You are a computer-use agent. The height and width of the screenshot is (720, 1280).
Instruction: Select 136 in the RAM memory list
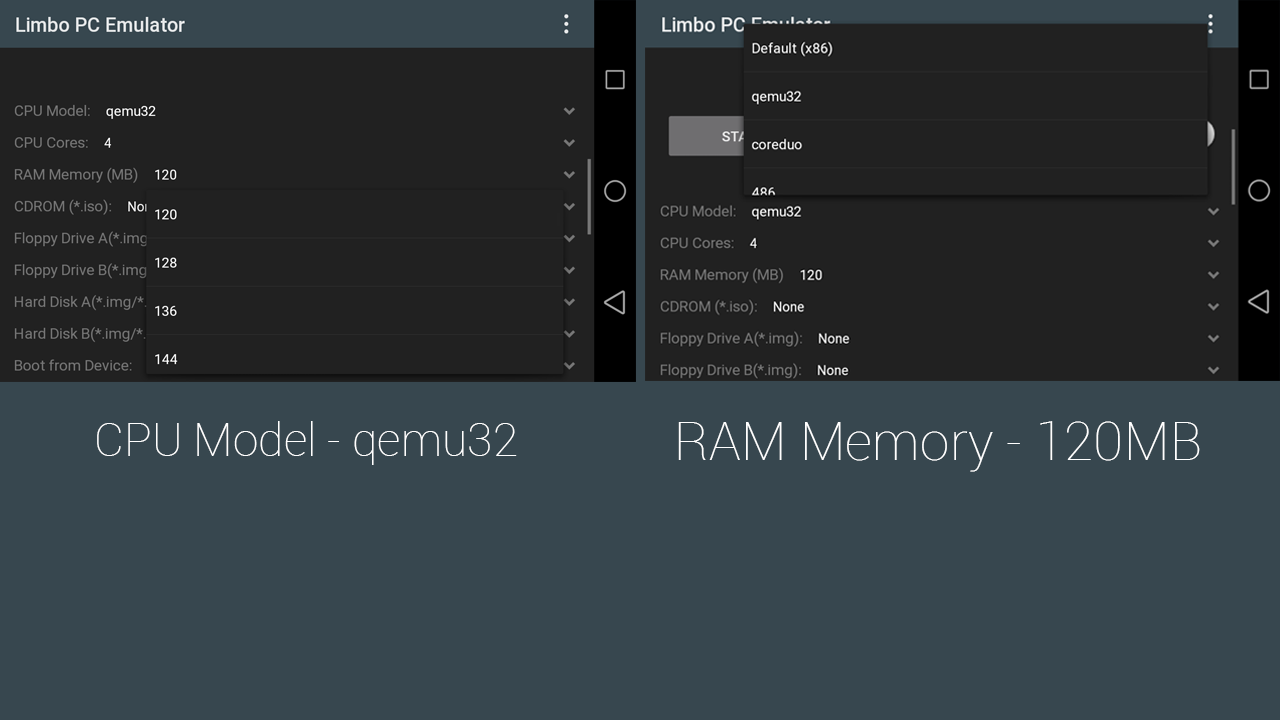(x=355, y=311)
